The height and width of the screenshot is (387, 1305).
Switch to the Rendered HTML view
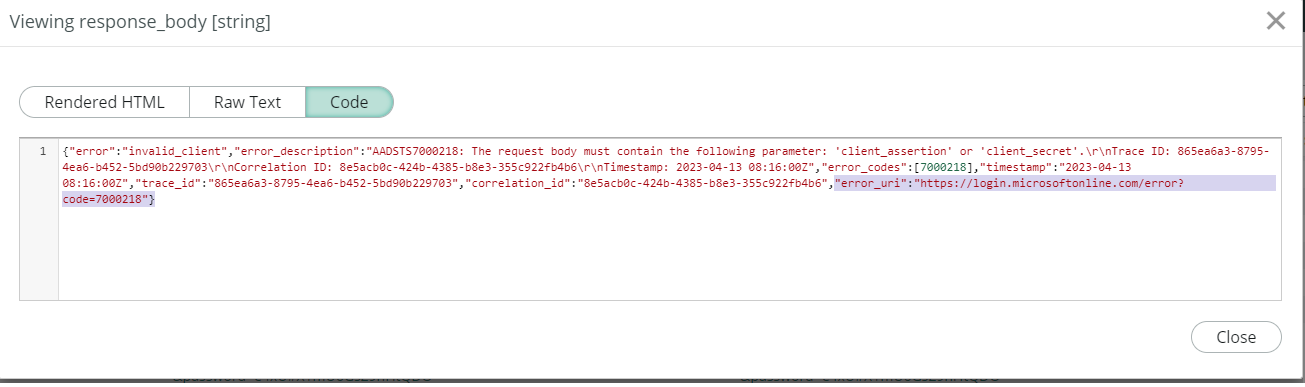tap(104, 102)
